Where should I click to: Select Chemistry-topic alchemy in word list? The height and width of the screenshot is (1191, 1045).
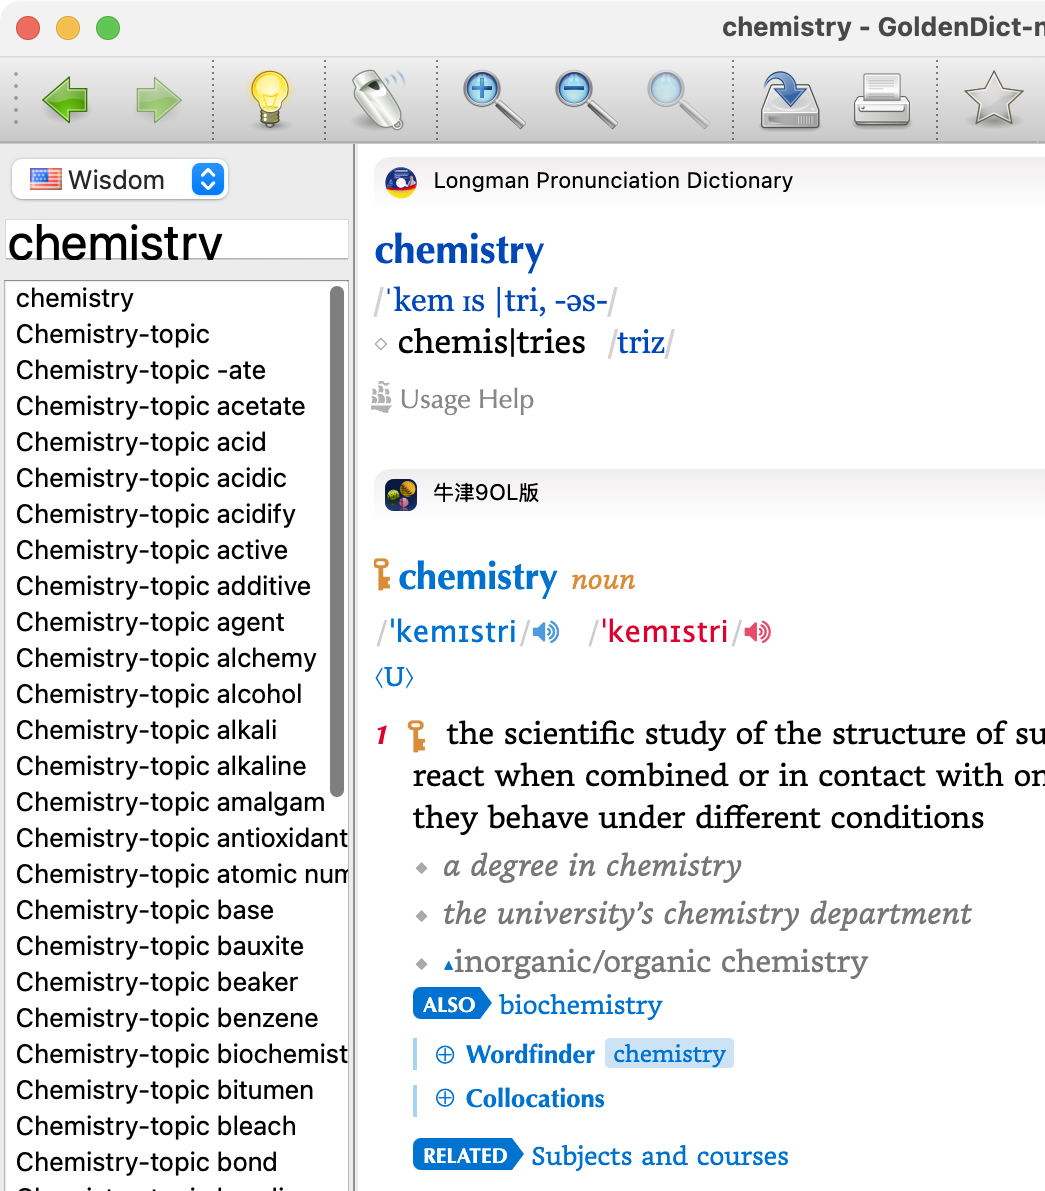coord(166,658)
